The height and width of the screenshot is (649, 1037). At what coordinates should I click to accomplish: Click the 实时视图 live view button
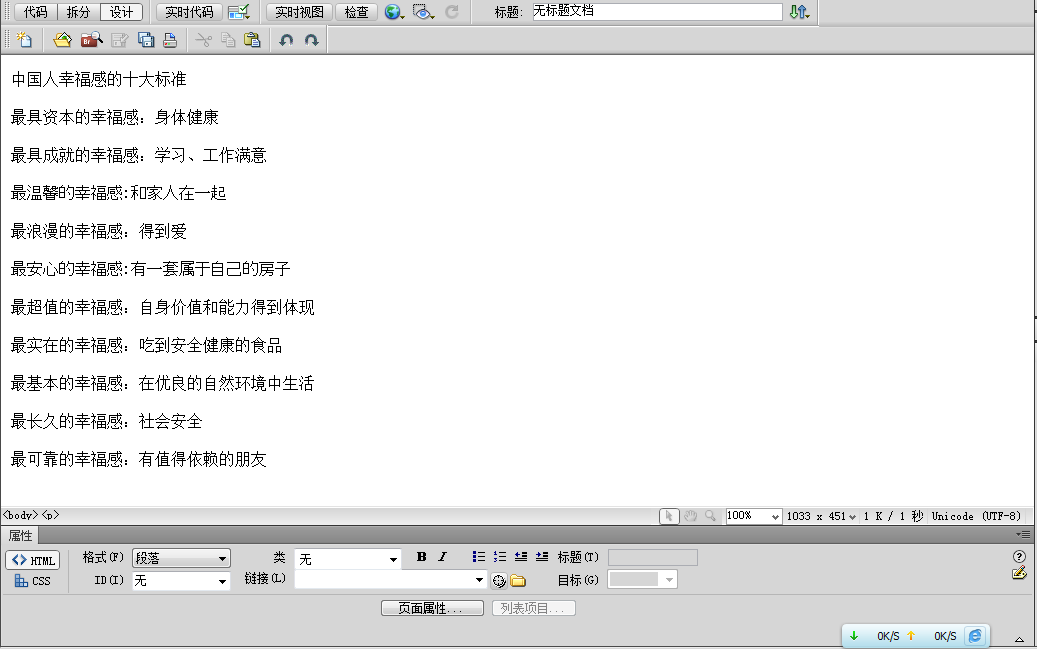299,12
